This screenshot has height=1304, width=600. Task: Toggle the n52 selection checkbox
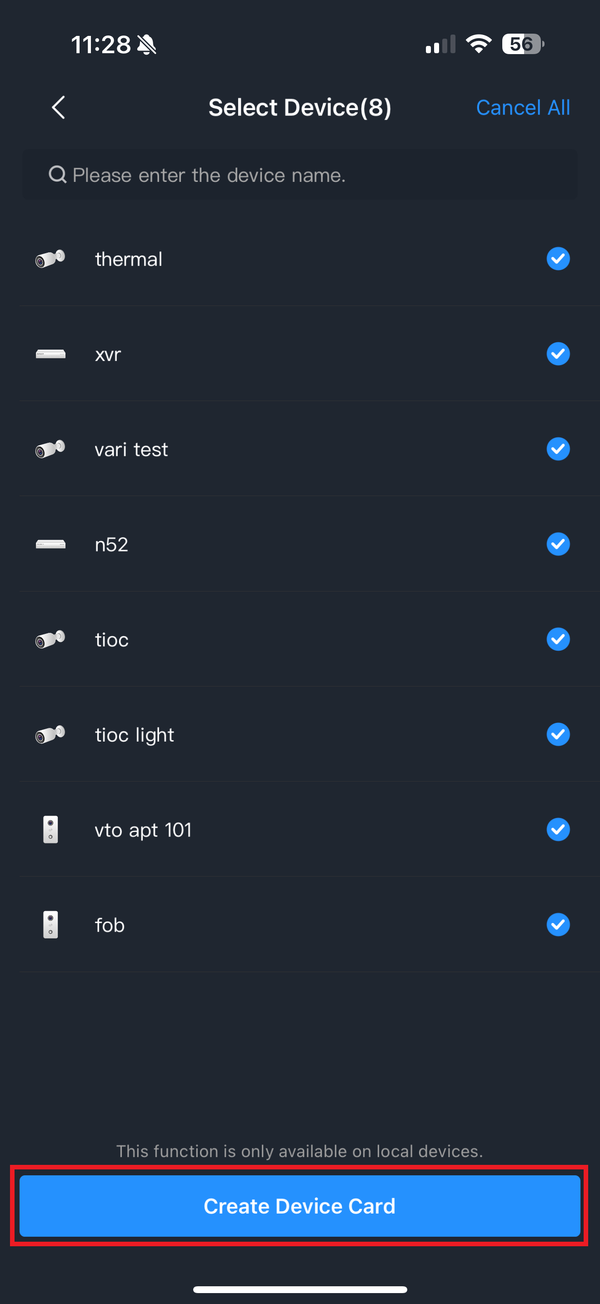pyautogui.click(x=558, y=544)
